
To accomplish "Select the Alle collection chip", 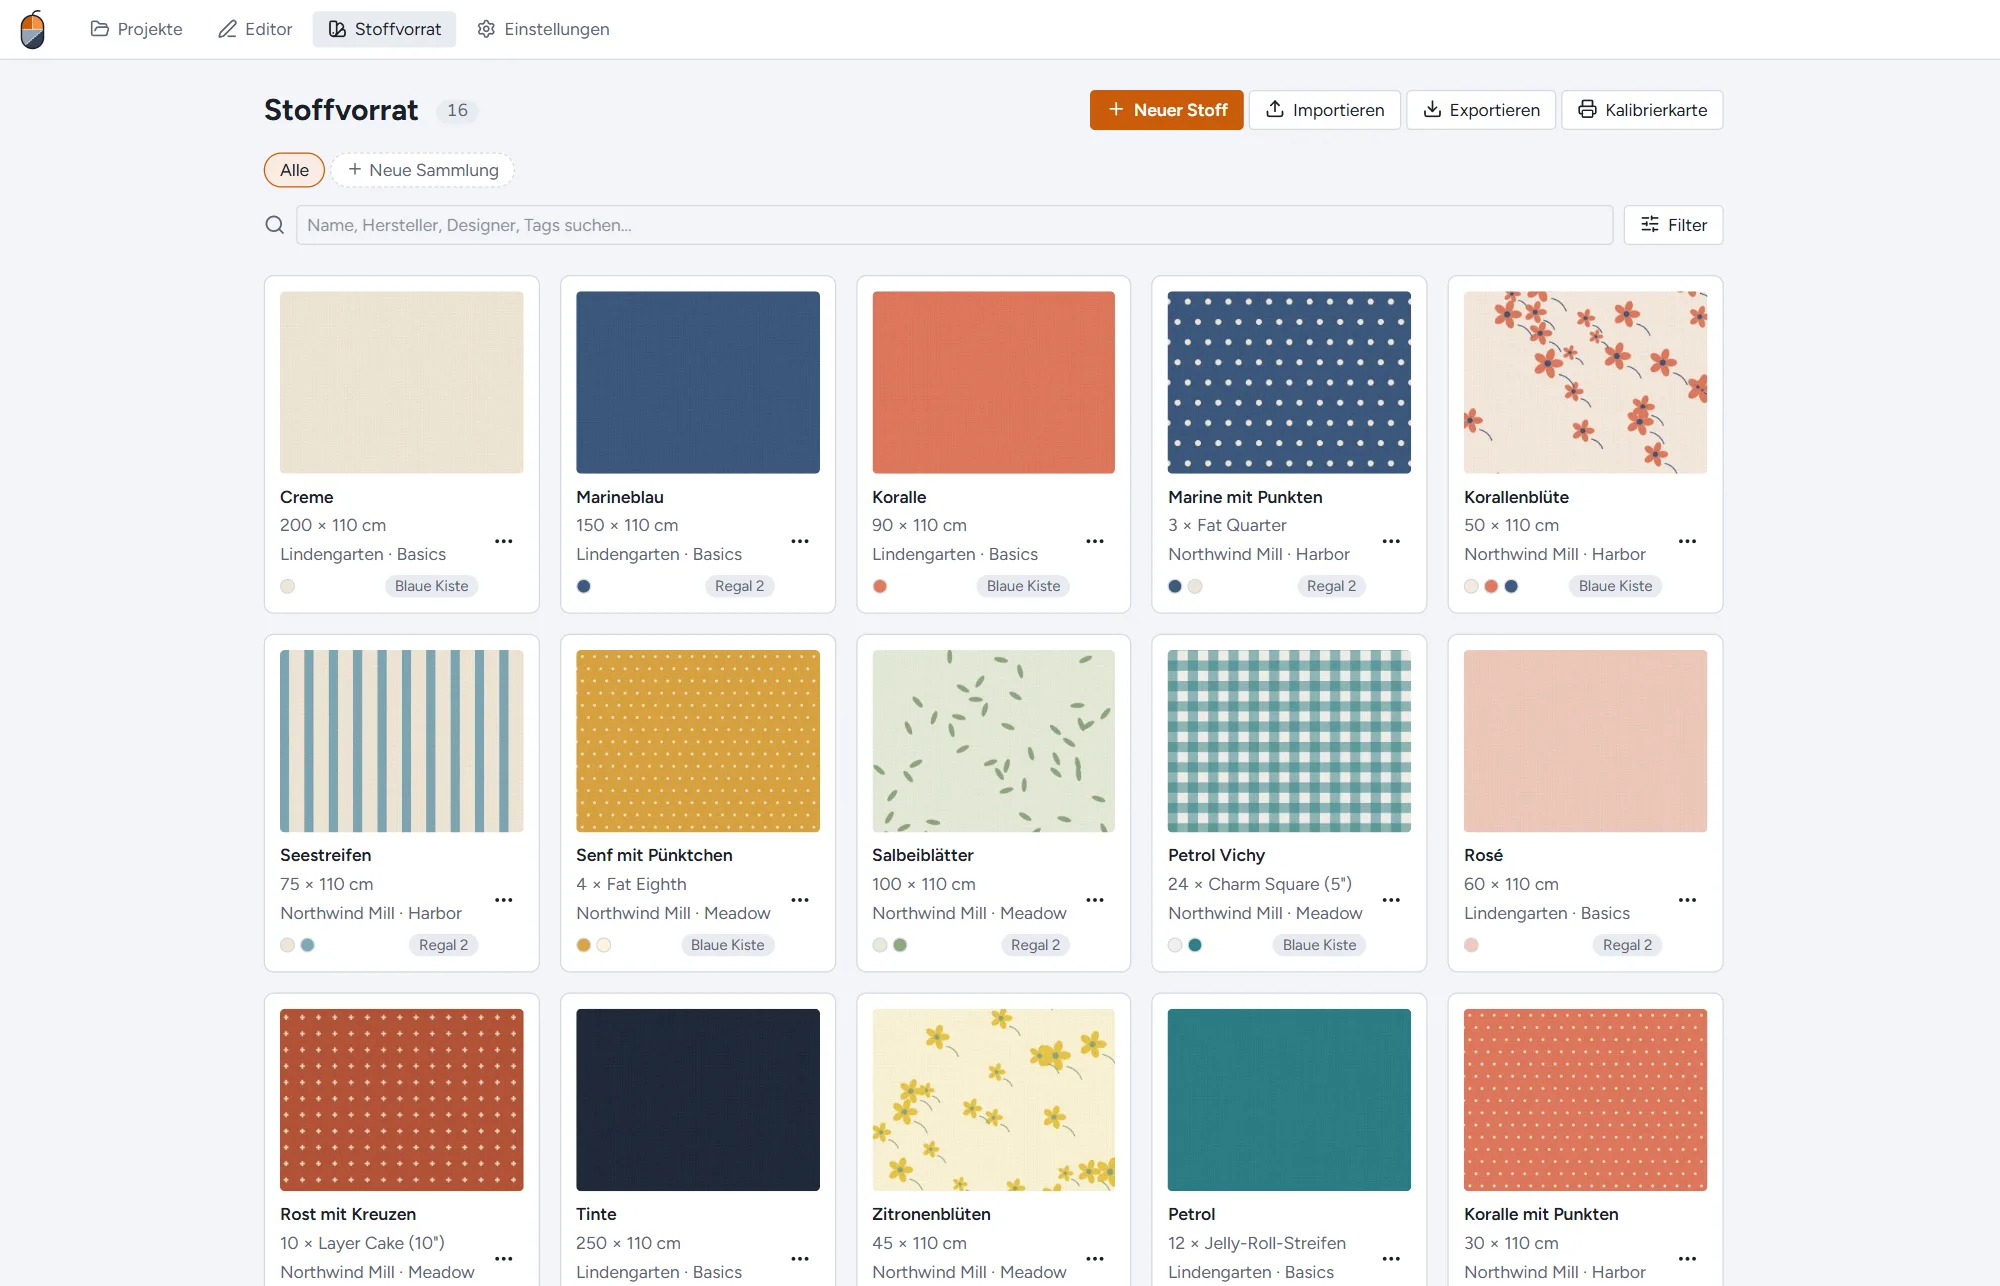I will click(294, 170).
